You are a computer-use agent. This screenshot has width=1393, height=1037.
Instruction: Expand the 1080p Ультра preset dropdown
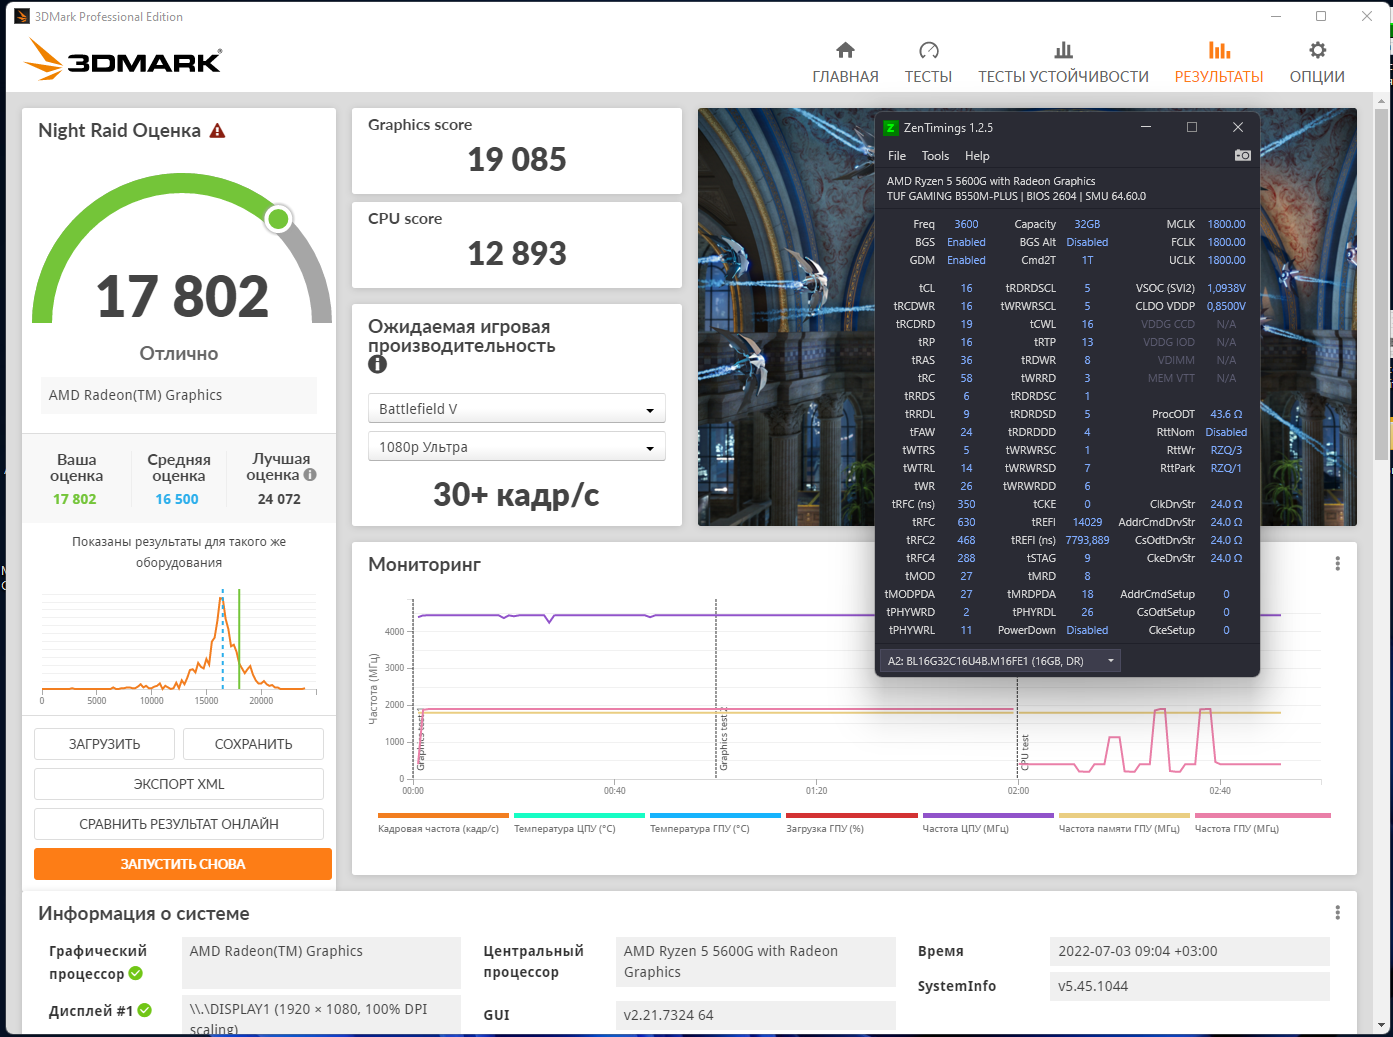(517, 447)
